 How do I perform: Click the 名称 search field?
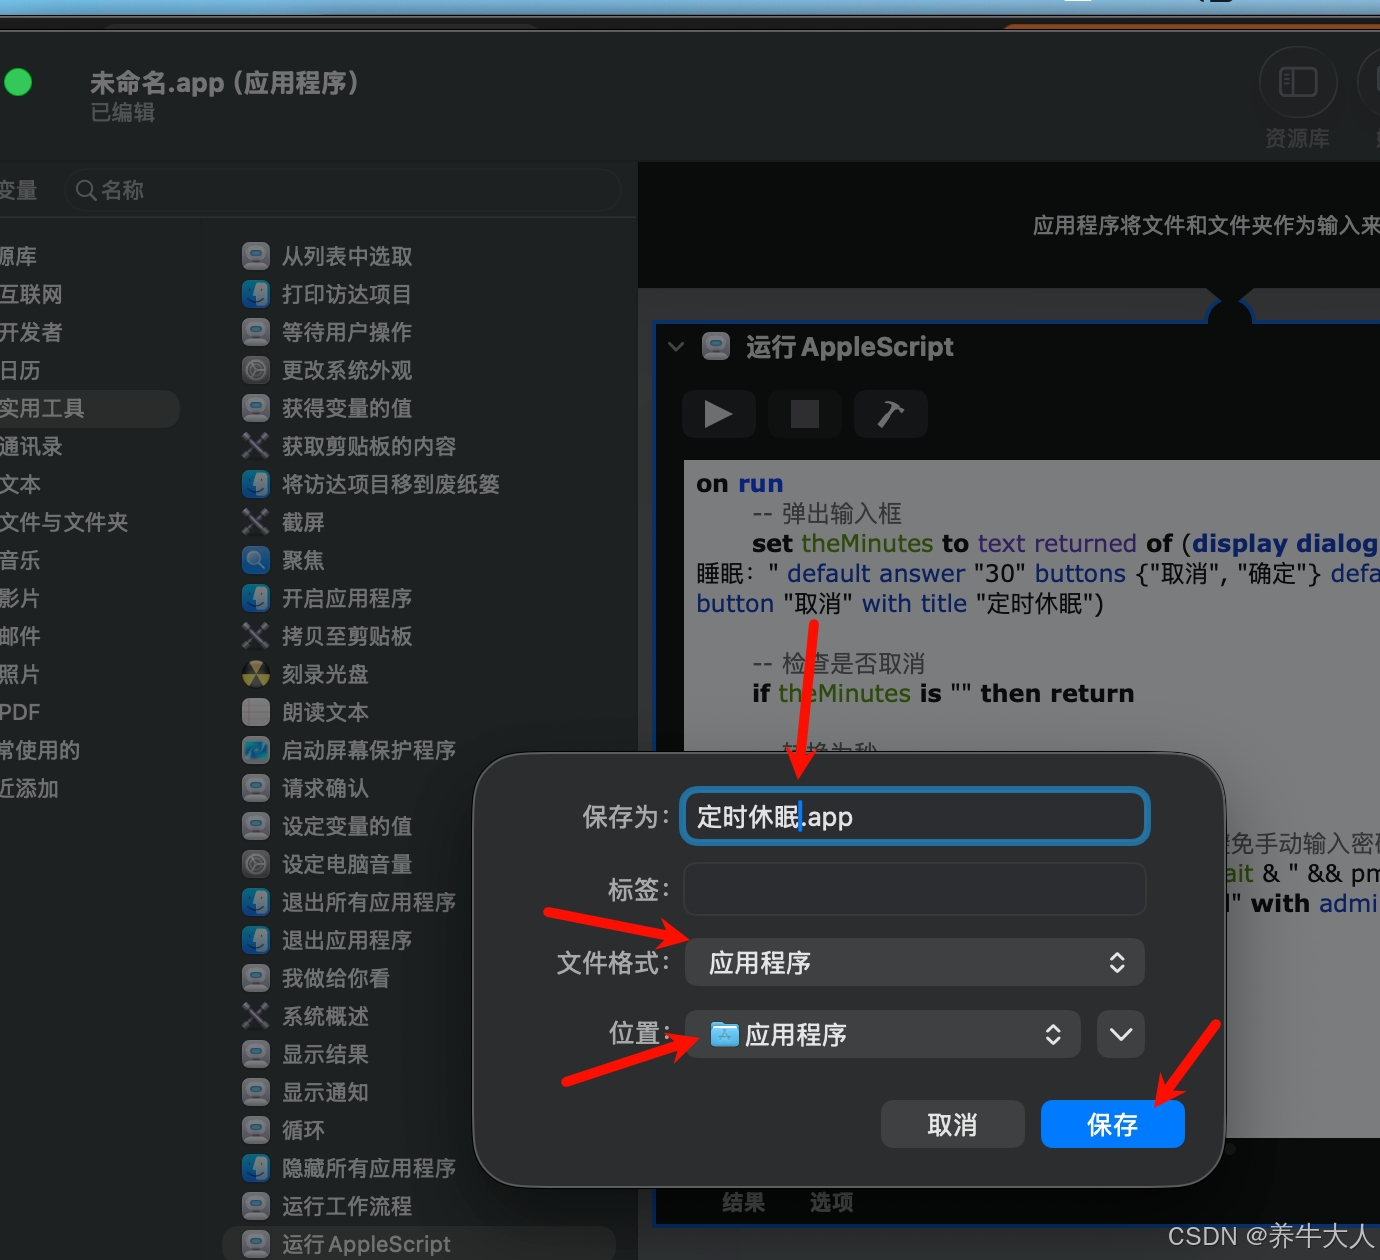pos(343,190)
